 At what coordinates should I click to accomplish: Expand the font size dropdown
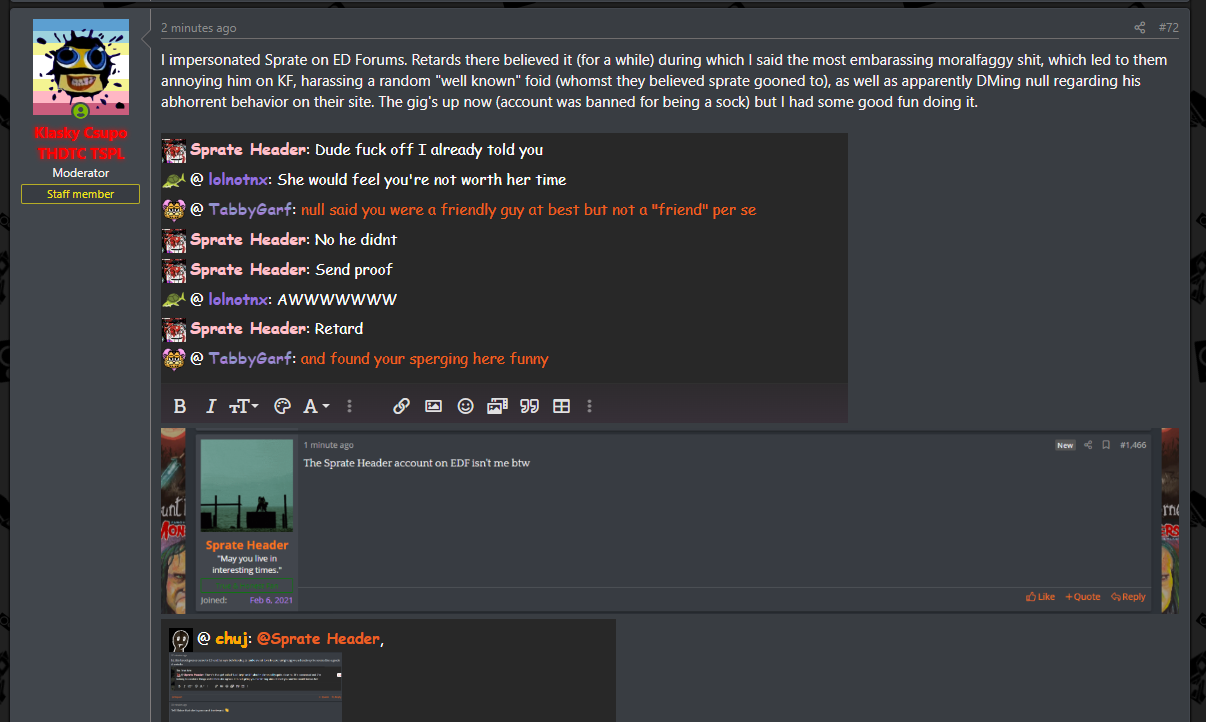pyautogui.click(x=244, y=406)
